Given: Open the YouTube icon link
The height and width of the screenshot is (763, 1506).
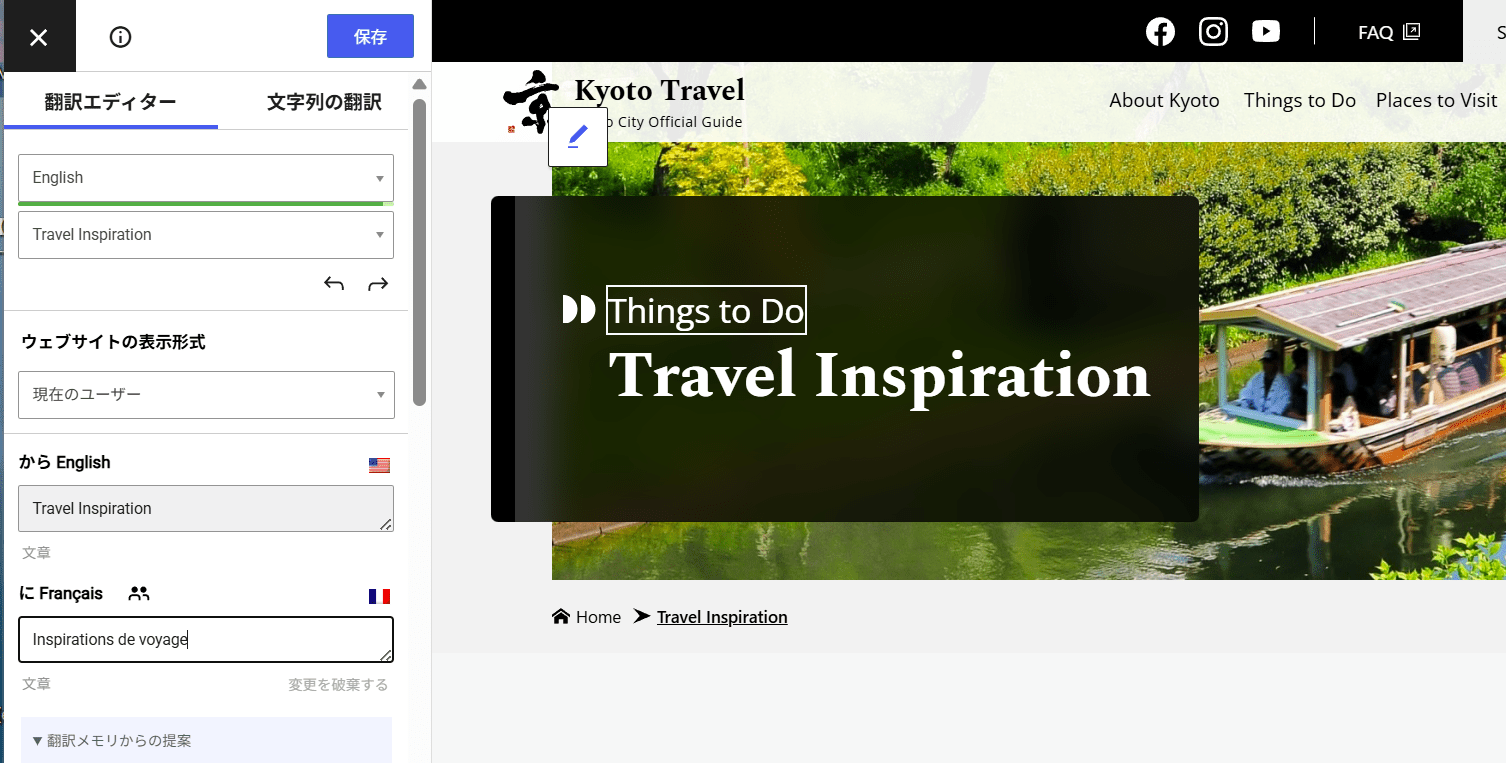Looking at the screenshot, I should pos(1266,32).
